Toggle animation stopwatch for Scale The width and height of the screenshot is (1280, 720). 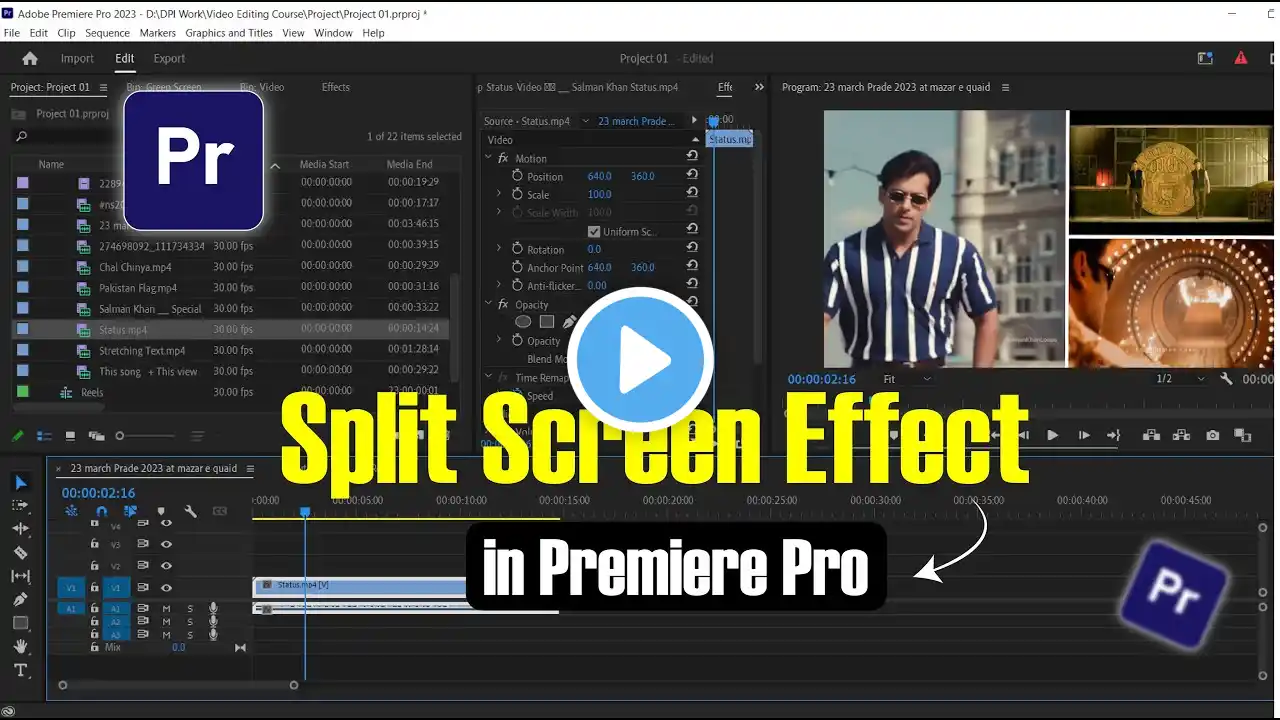tap(517, 194)
